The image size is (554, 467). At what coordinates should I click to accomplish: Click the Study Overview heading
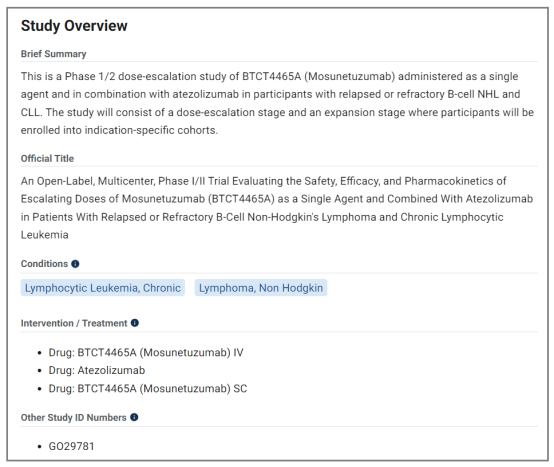[74, 26]
